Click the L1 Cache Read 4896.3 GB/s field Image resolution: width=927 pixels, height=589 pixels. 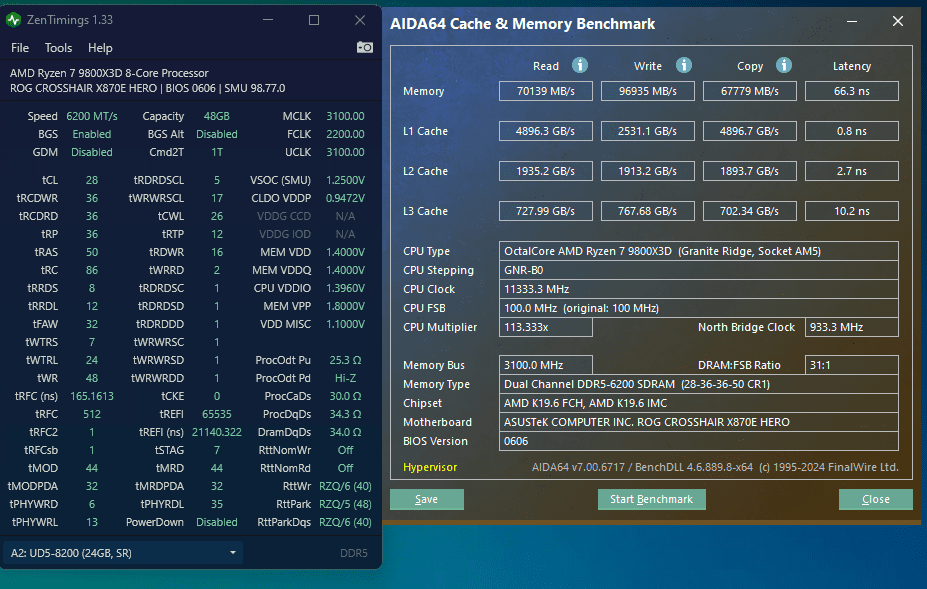pyautogui.click(x=546, y=131)
